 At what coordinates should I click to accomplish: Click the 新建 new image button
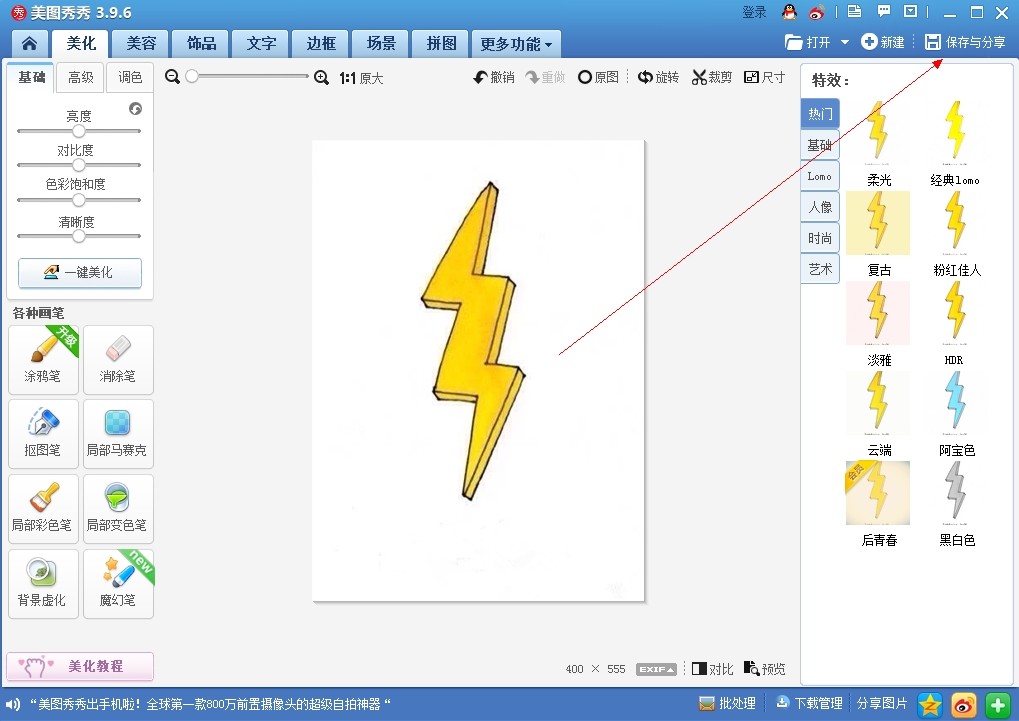click(883, 42)
